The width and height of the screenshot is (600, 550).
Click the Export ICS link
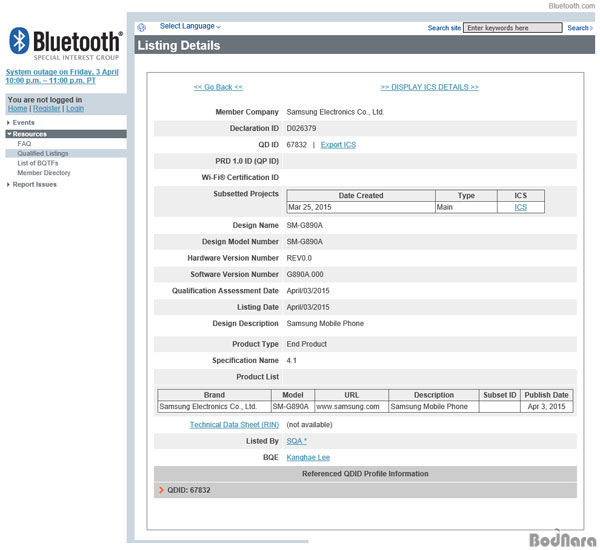click(338, 145)
